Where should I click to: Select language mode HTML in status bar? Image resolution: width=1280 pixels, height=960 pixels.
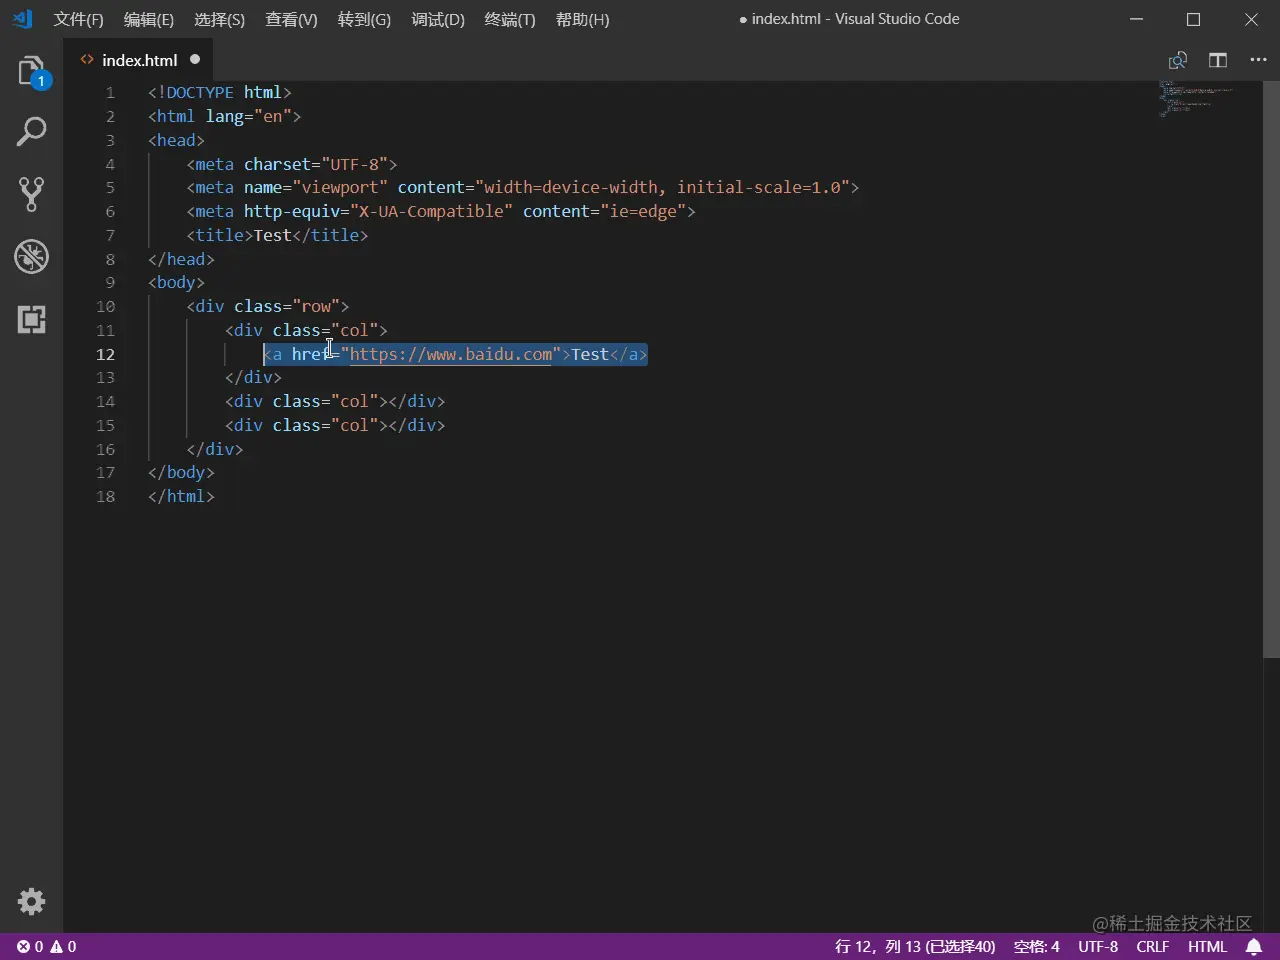(1207, 946)
